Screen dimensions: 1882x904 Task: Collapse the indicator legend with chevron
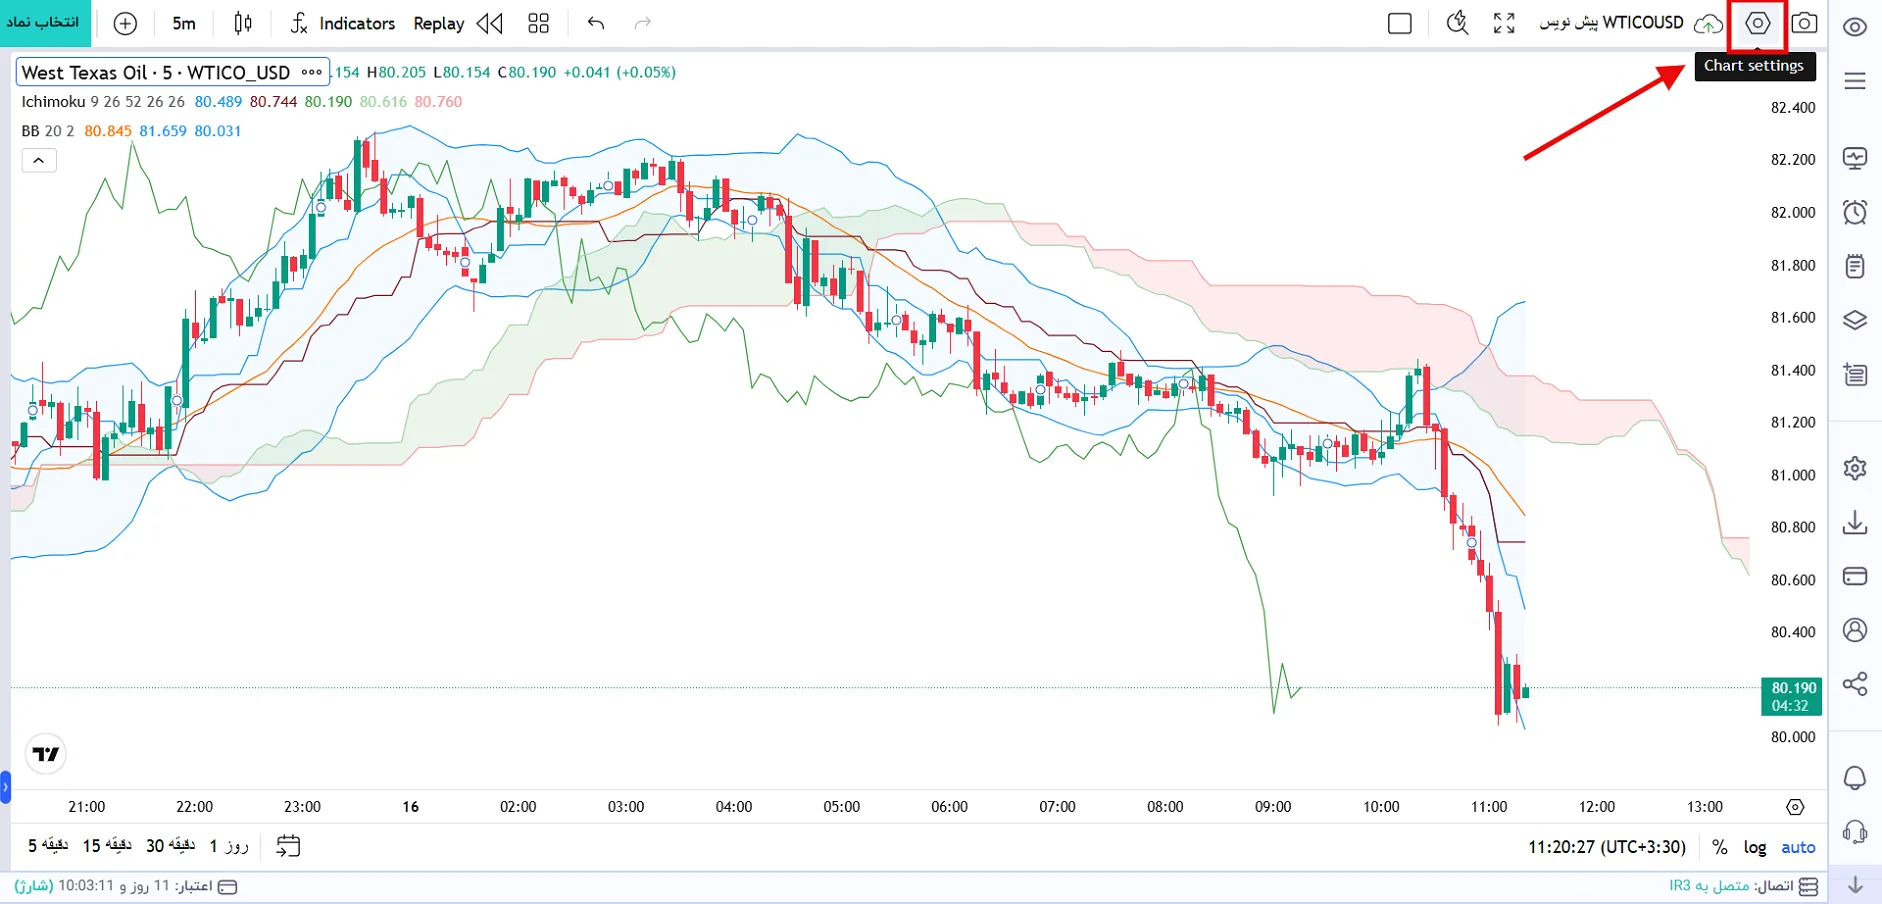tap(39, 160)
